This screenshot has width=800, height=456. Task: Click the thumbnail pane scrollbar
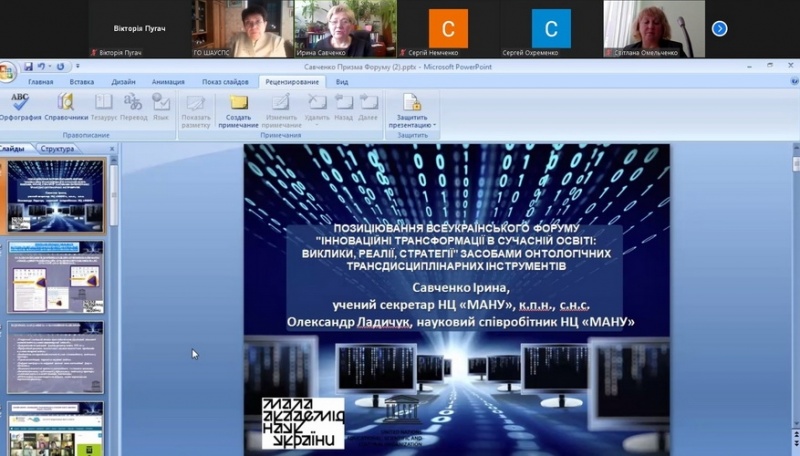[114, 194]
